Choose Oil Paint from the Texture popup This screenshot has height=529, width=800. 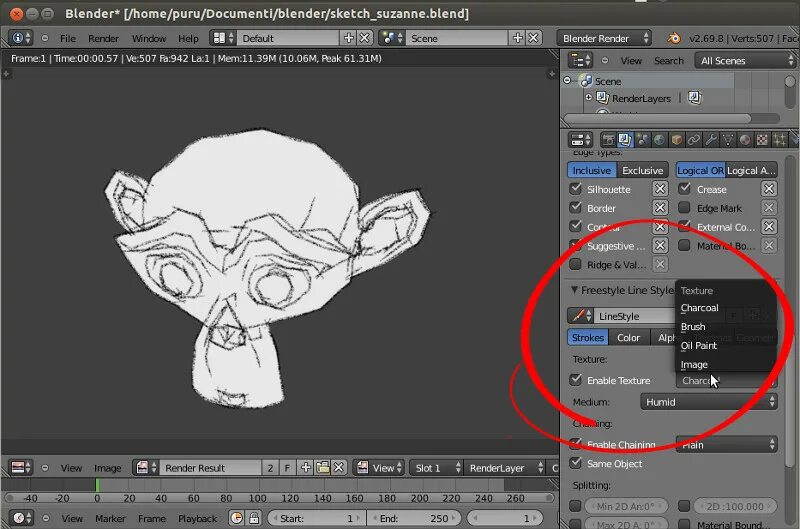pyautogui.click(x=698, y=346)
